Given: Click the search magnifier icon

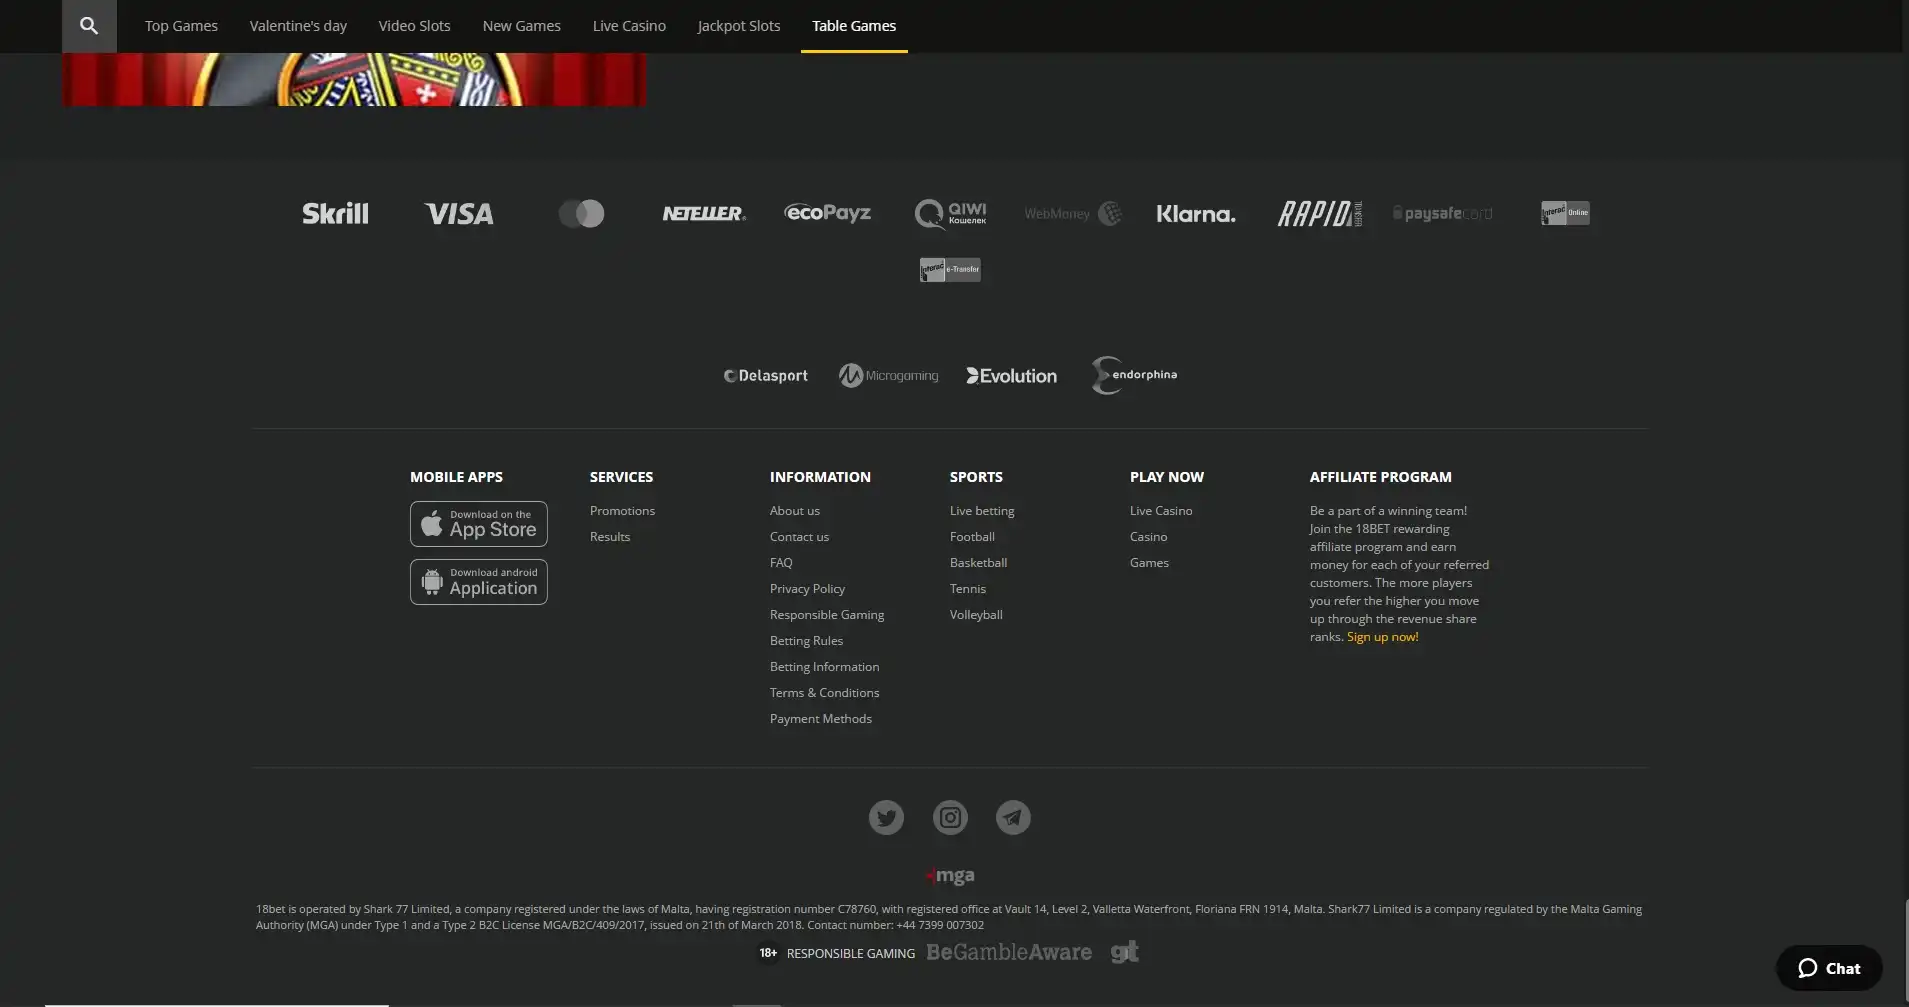Looking at the screenshot, I should coord(89,26).
